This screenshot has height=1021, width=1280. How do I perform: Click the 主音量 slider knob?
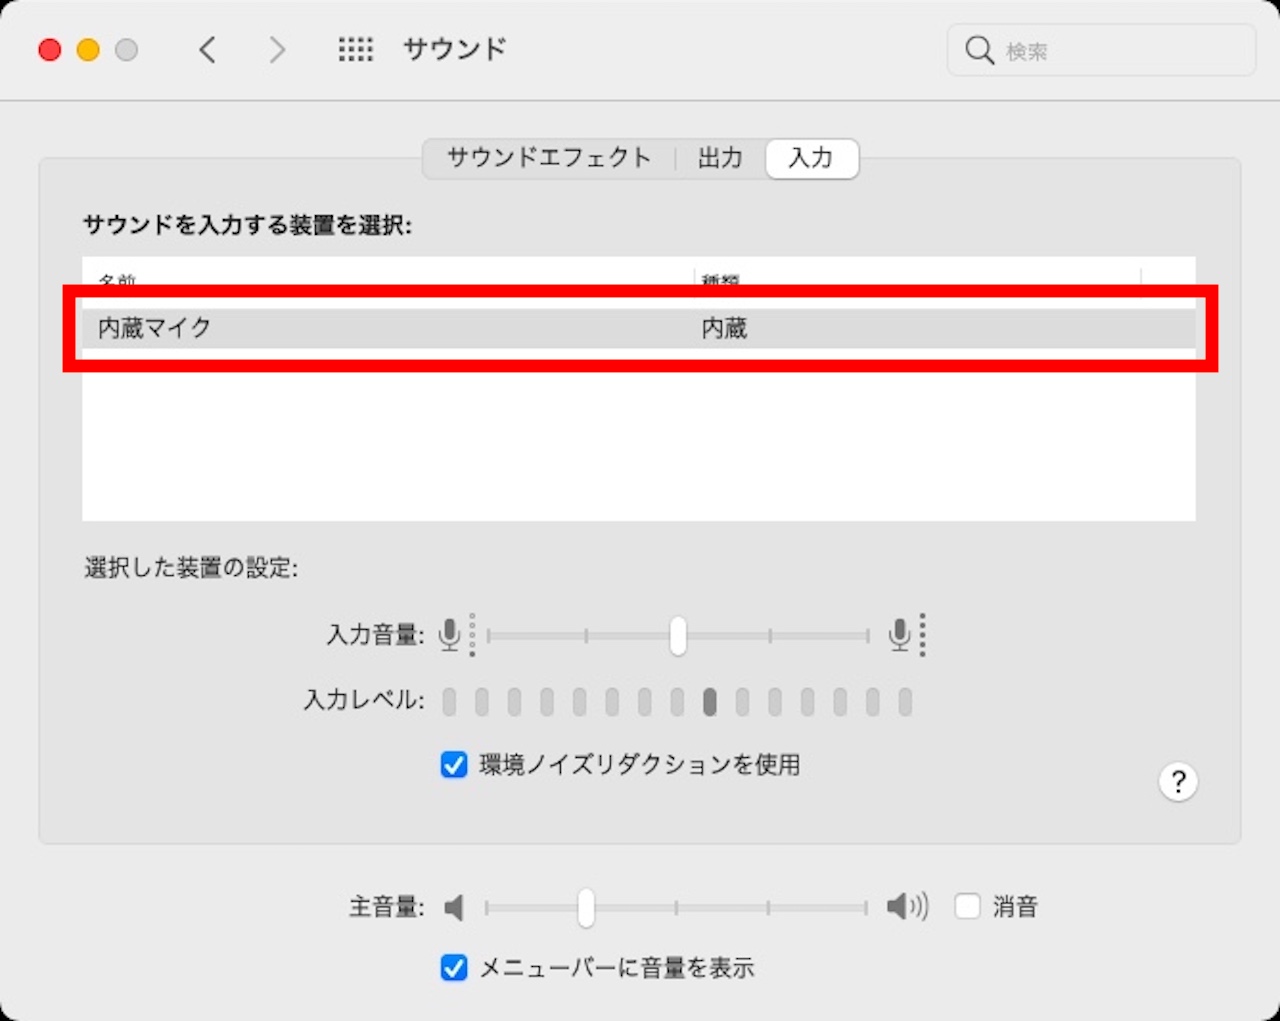click(x=586, y=907)
